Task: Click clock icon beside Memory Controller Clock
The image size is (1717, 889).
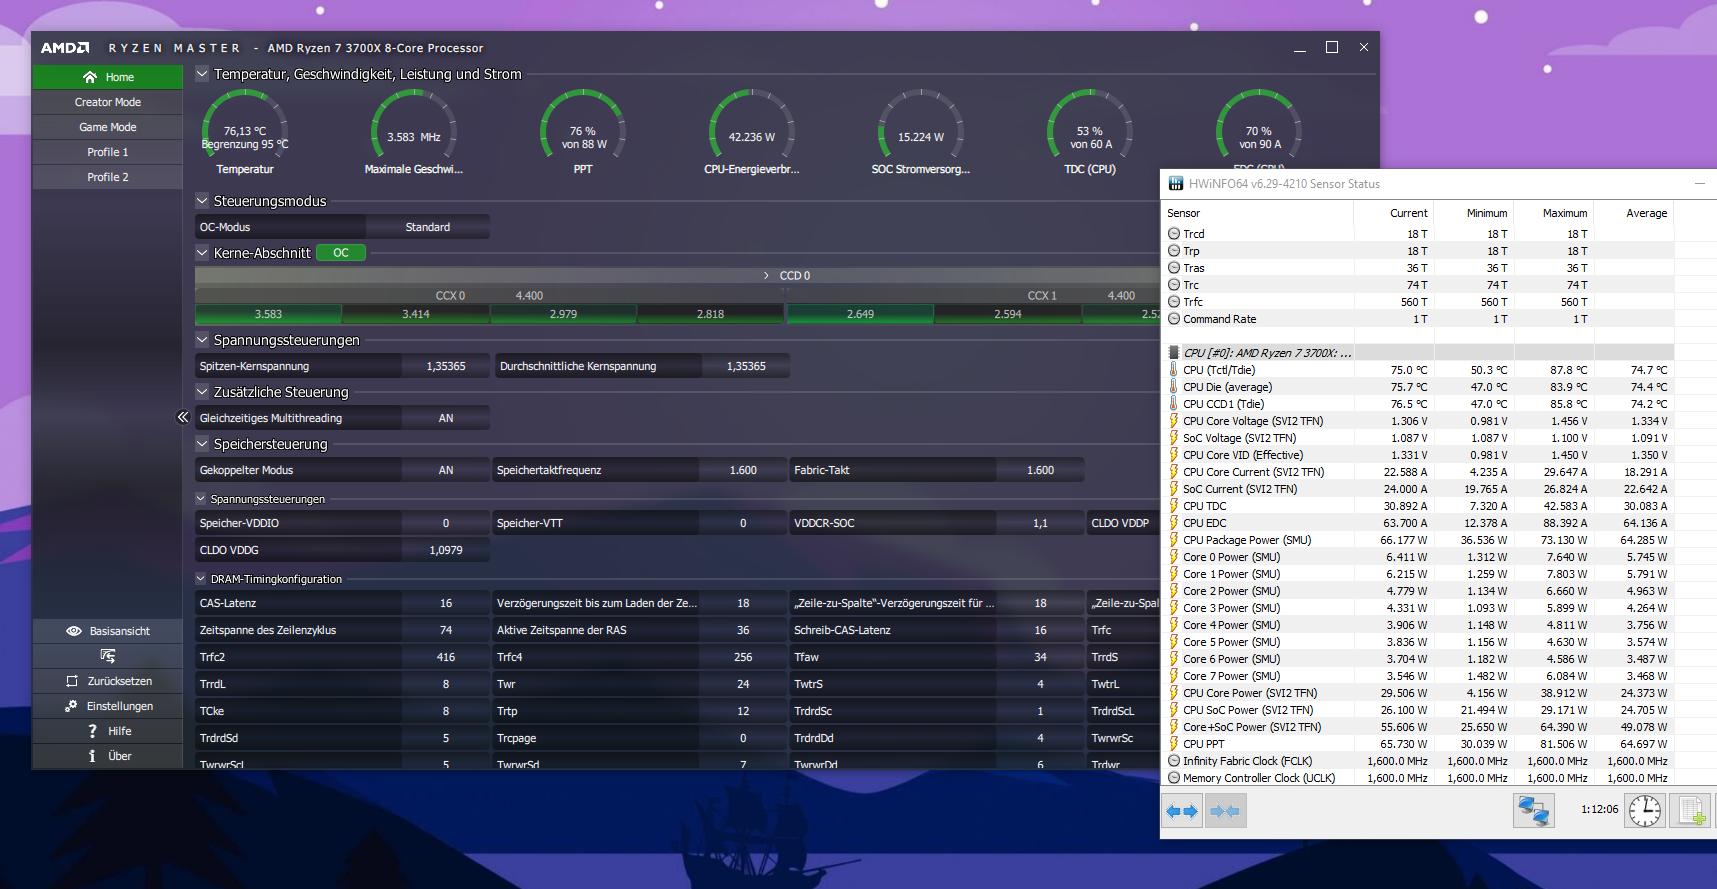Action: point(1174,778)
